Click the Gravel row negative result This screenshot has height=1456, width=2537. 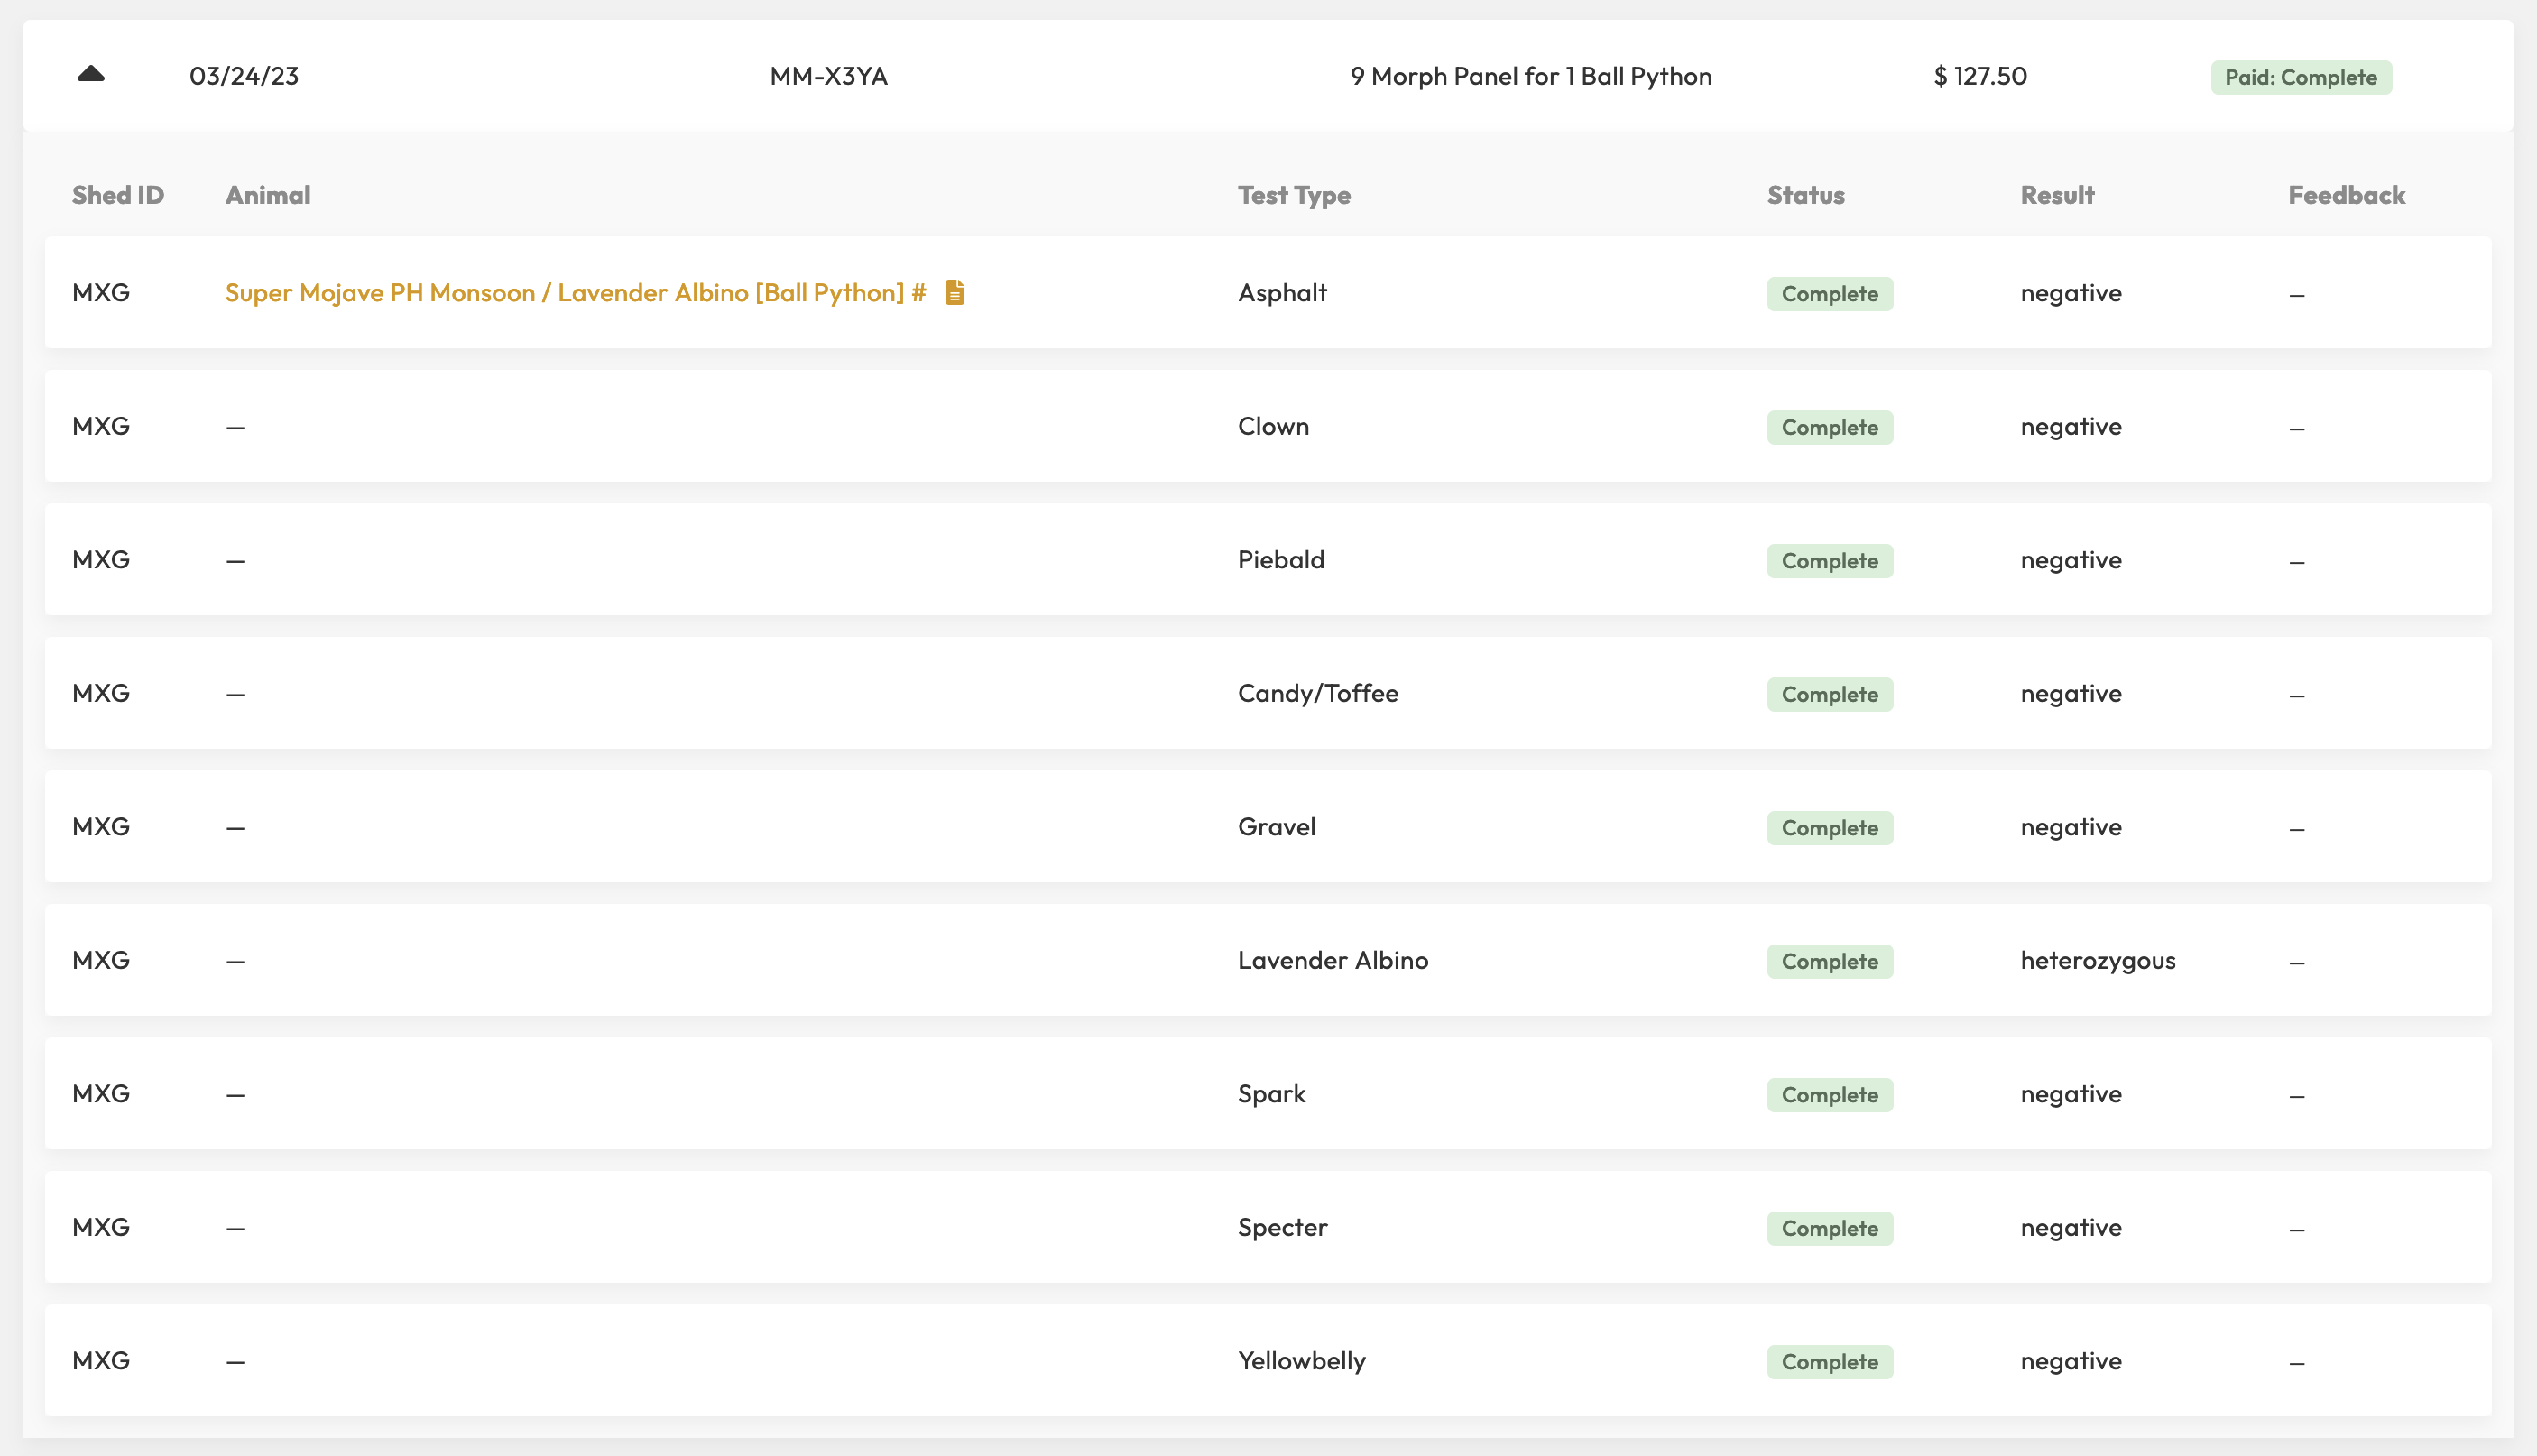[2070, 827]
